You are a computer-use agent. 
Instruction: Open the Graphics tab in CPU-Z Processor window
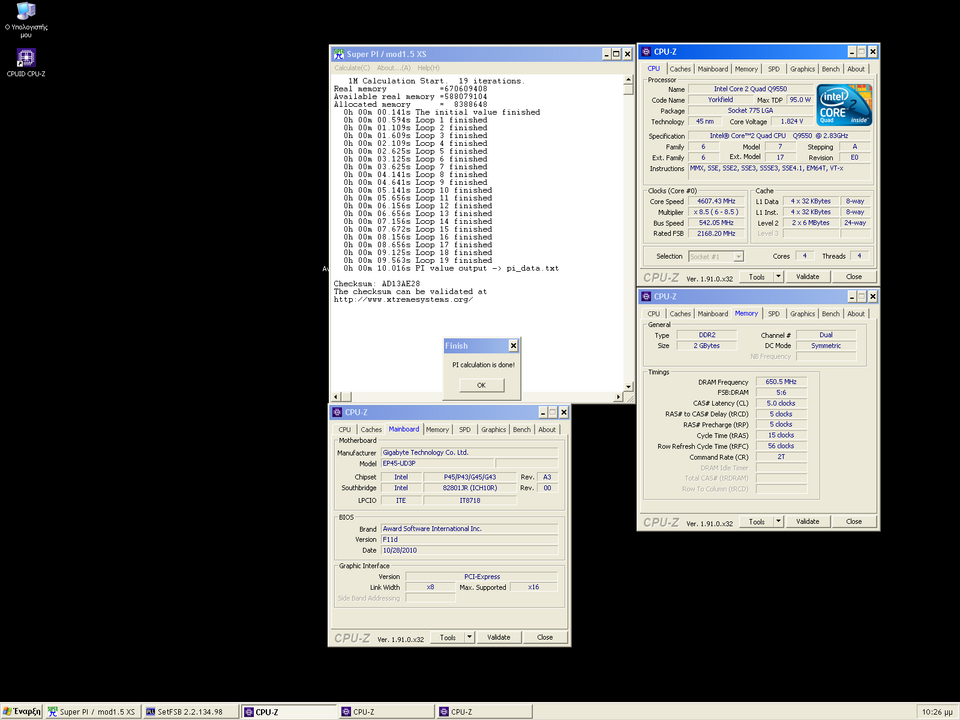[802, 69]
